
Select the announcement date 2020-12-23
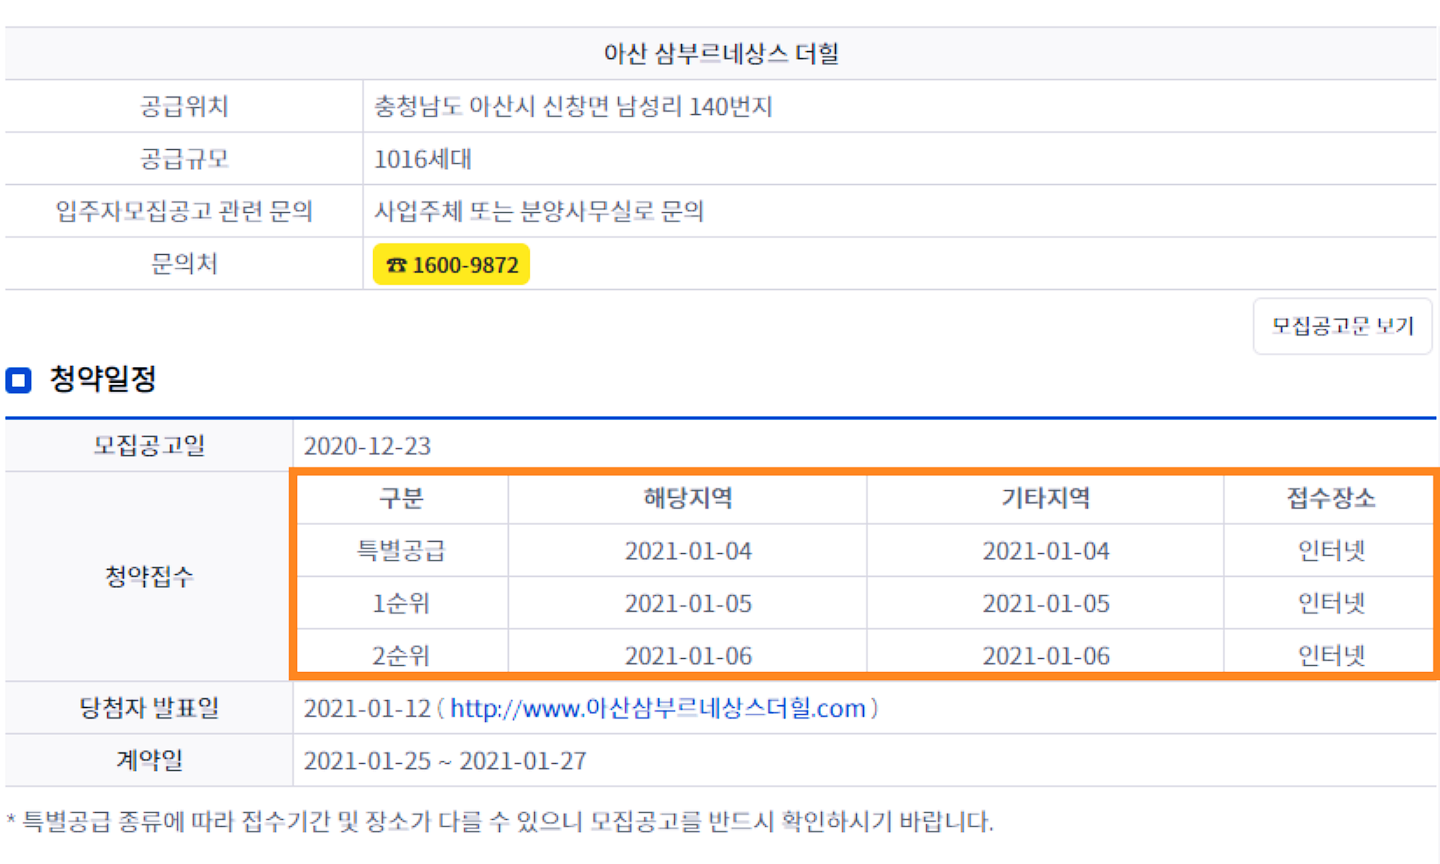coord(367,446)
